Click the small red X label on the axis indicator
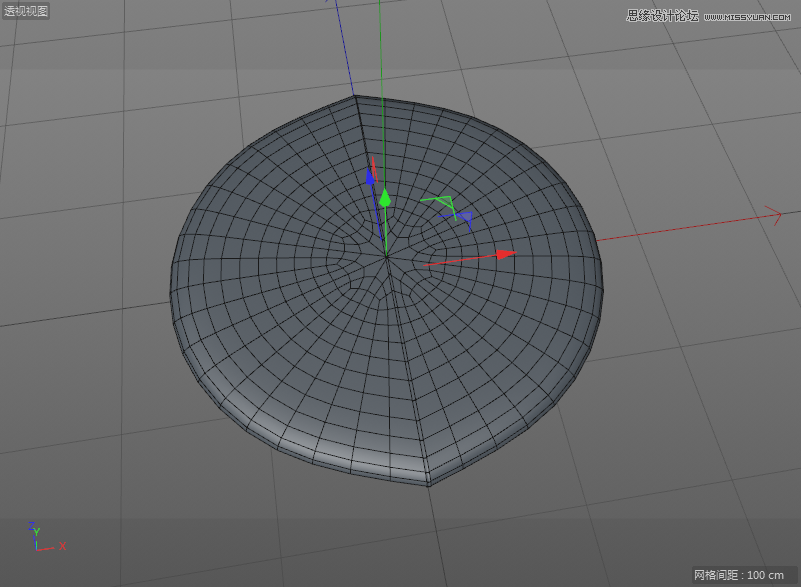 (x=62, y=546)
